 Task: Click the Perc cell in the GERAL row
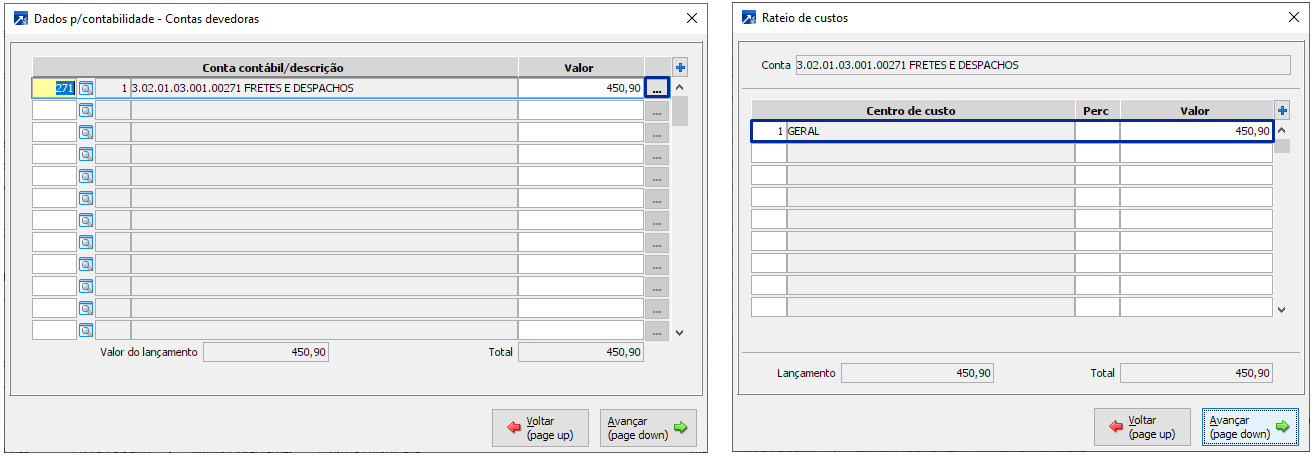1097,131
